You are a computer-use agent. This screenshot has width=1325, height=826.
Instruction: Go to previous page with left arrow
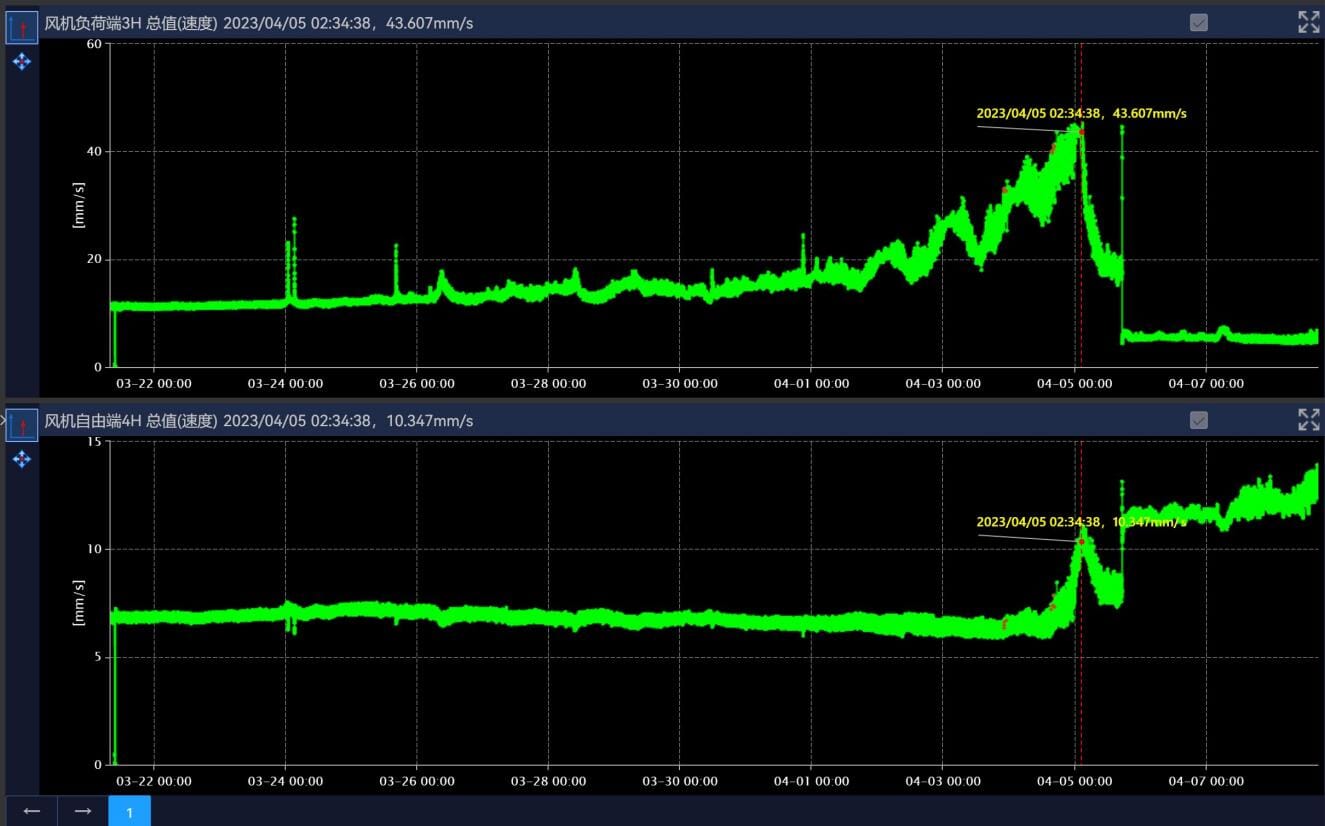click(x=32, y=811)
